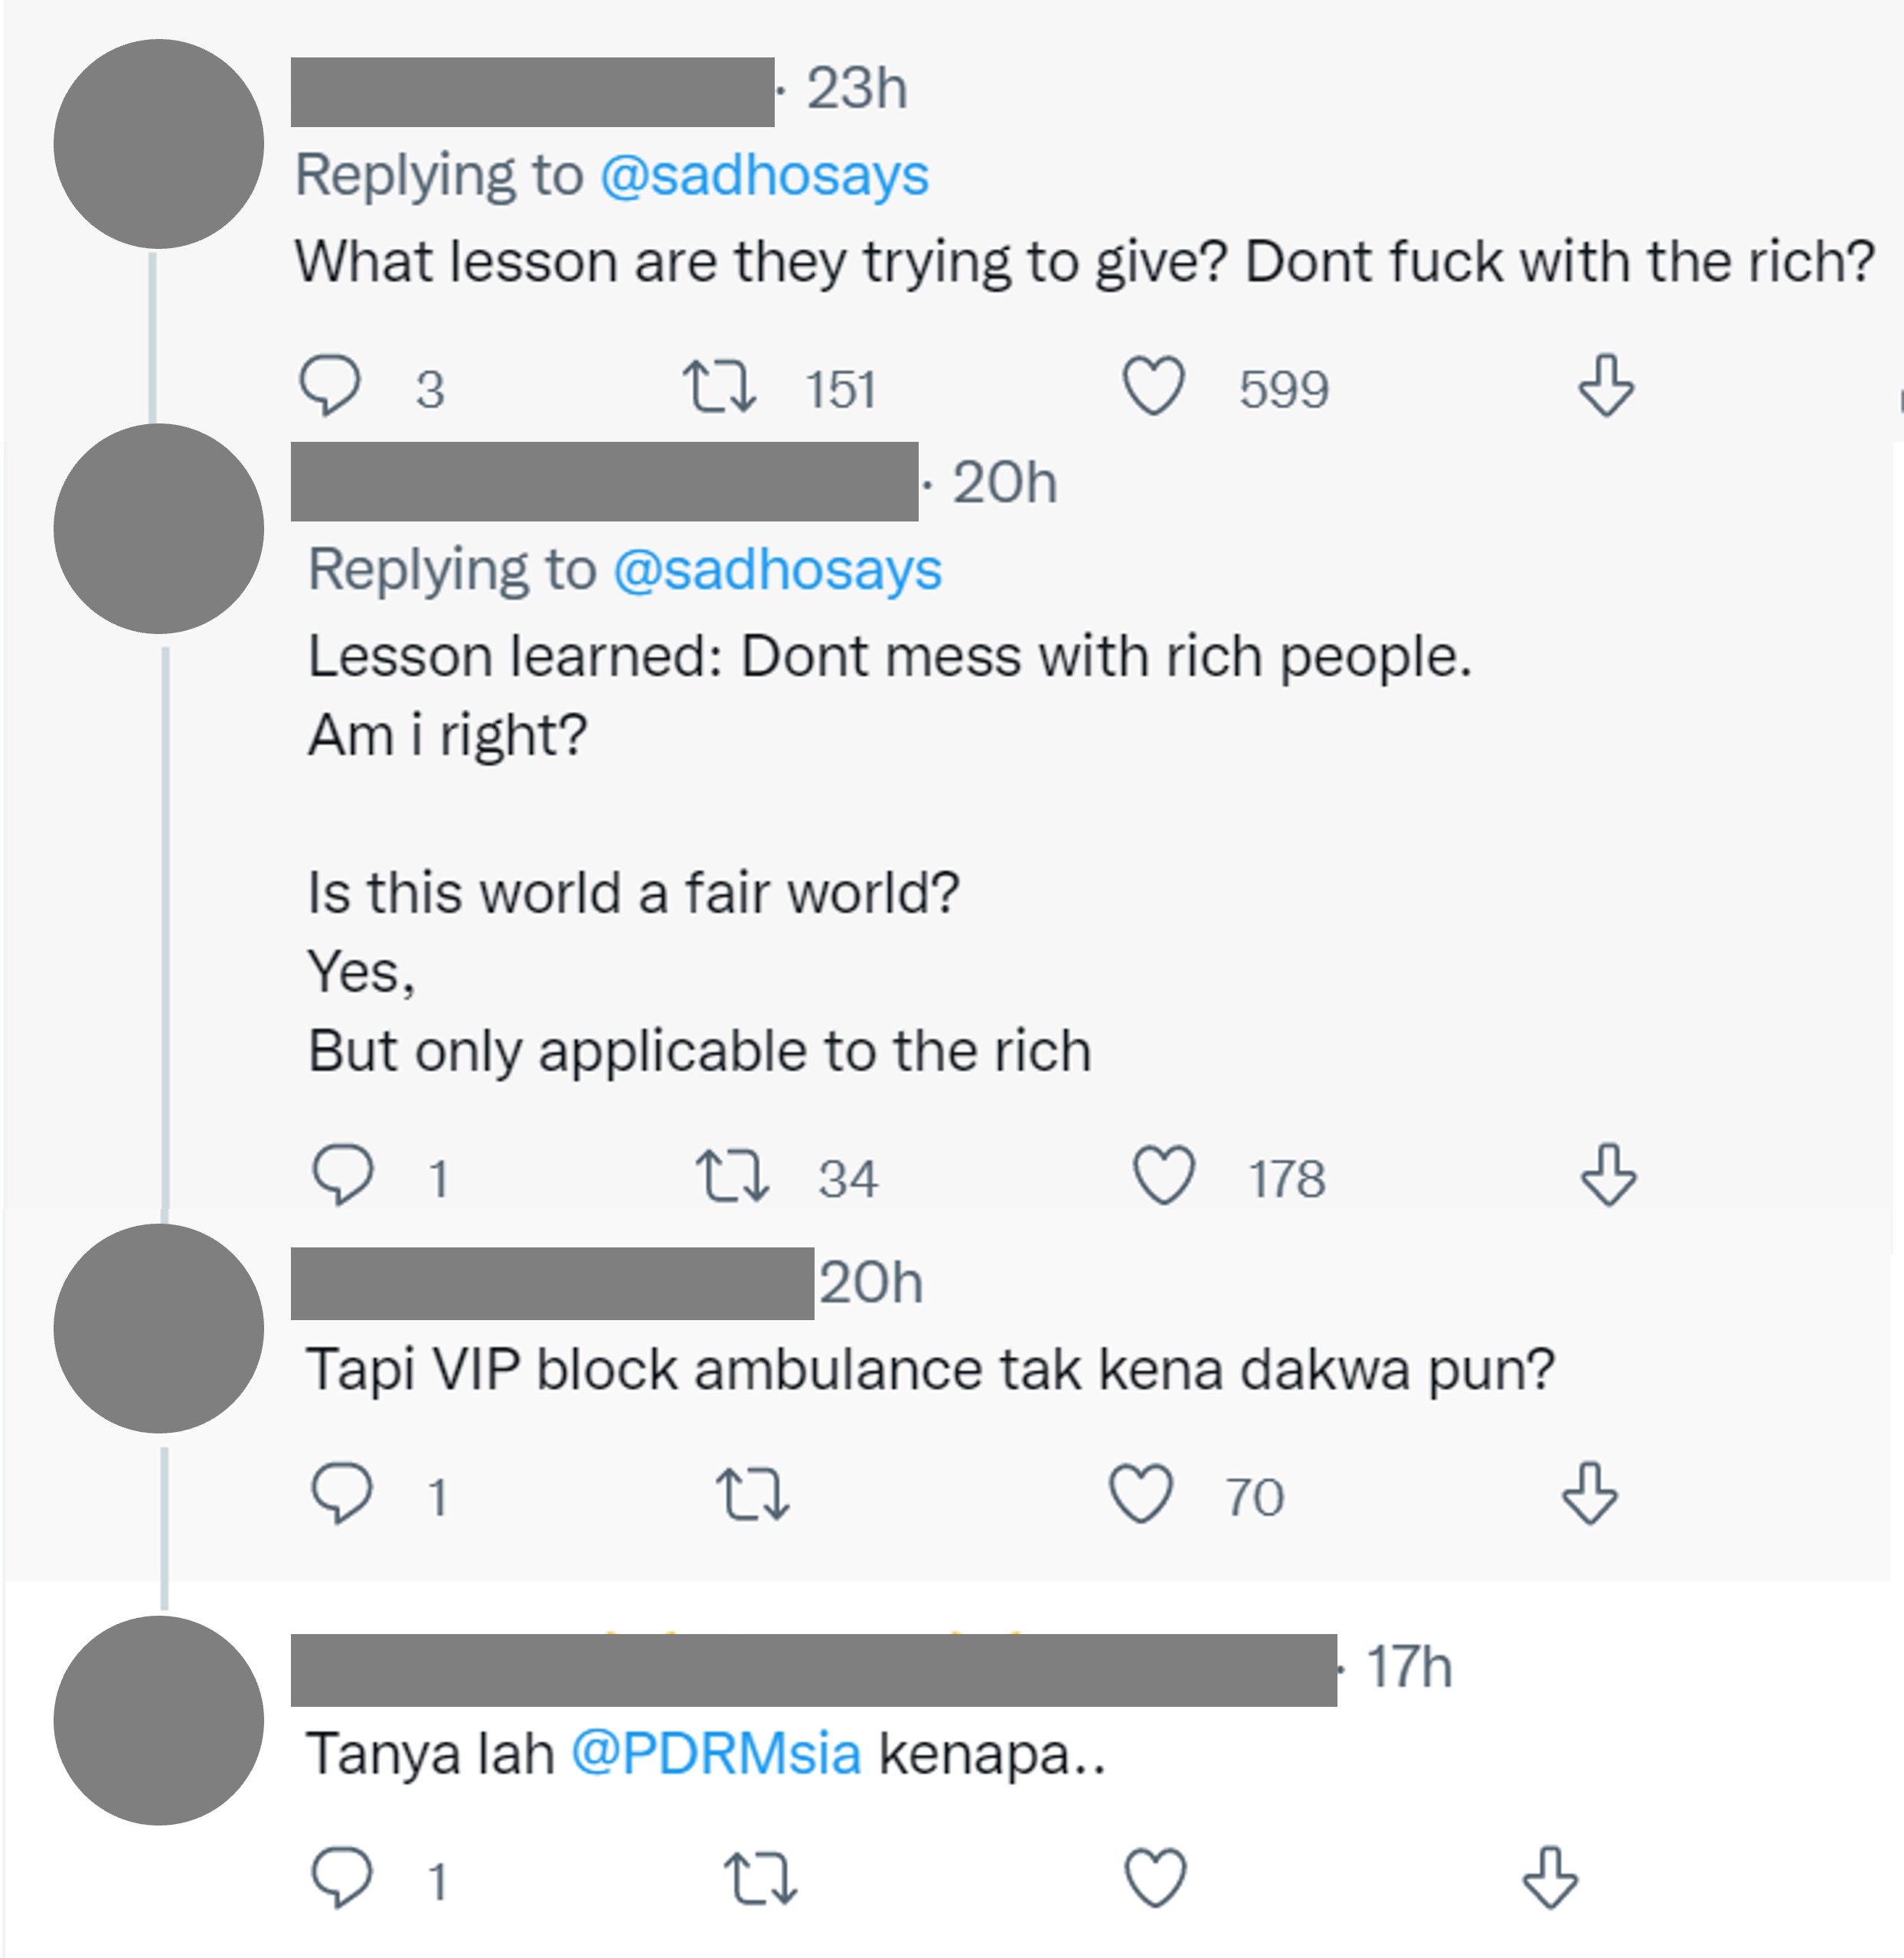Like the "Tapi VIP block ambulance" reply
1904x1958 pixels.
(x=1142, y=1494)
